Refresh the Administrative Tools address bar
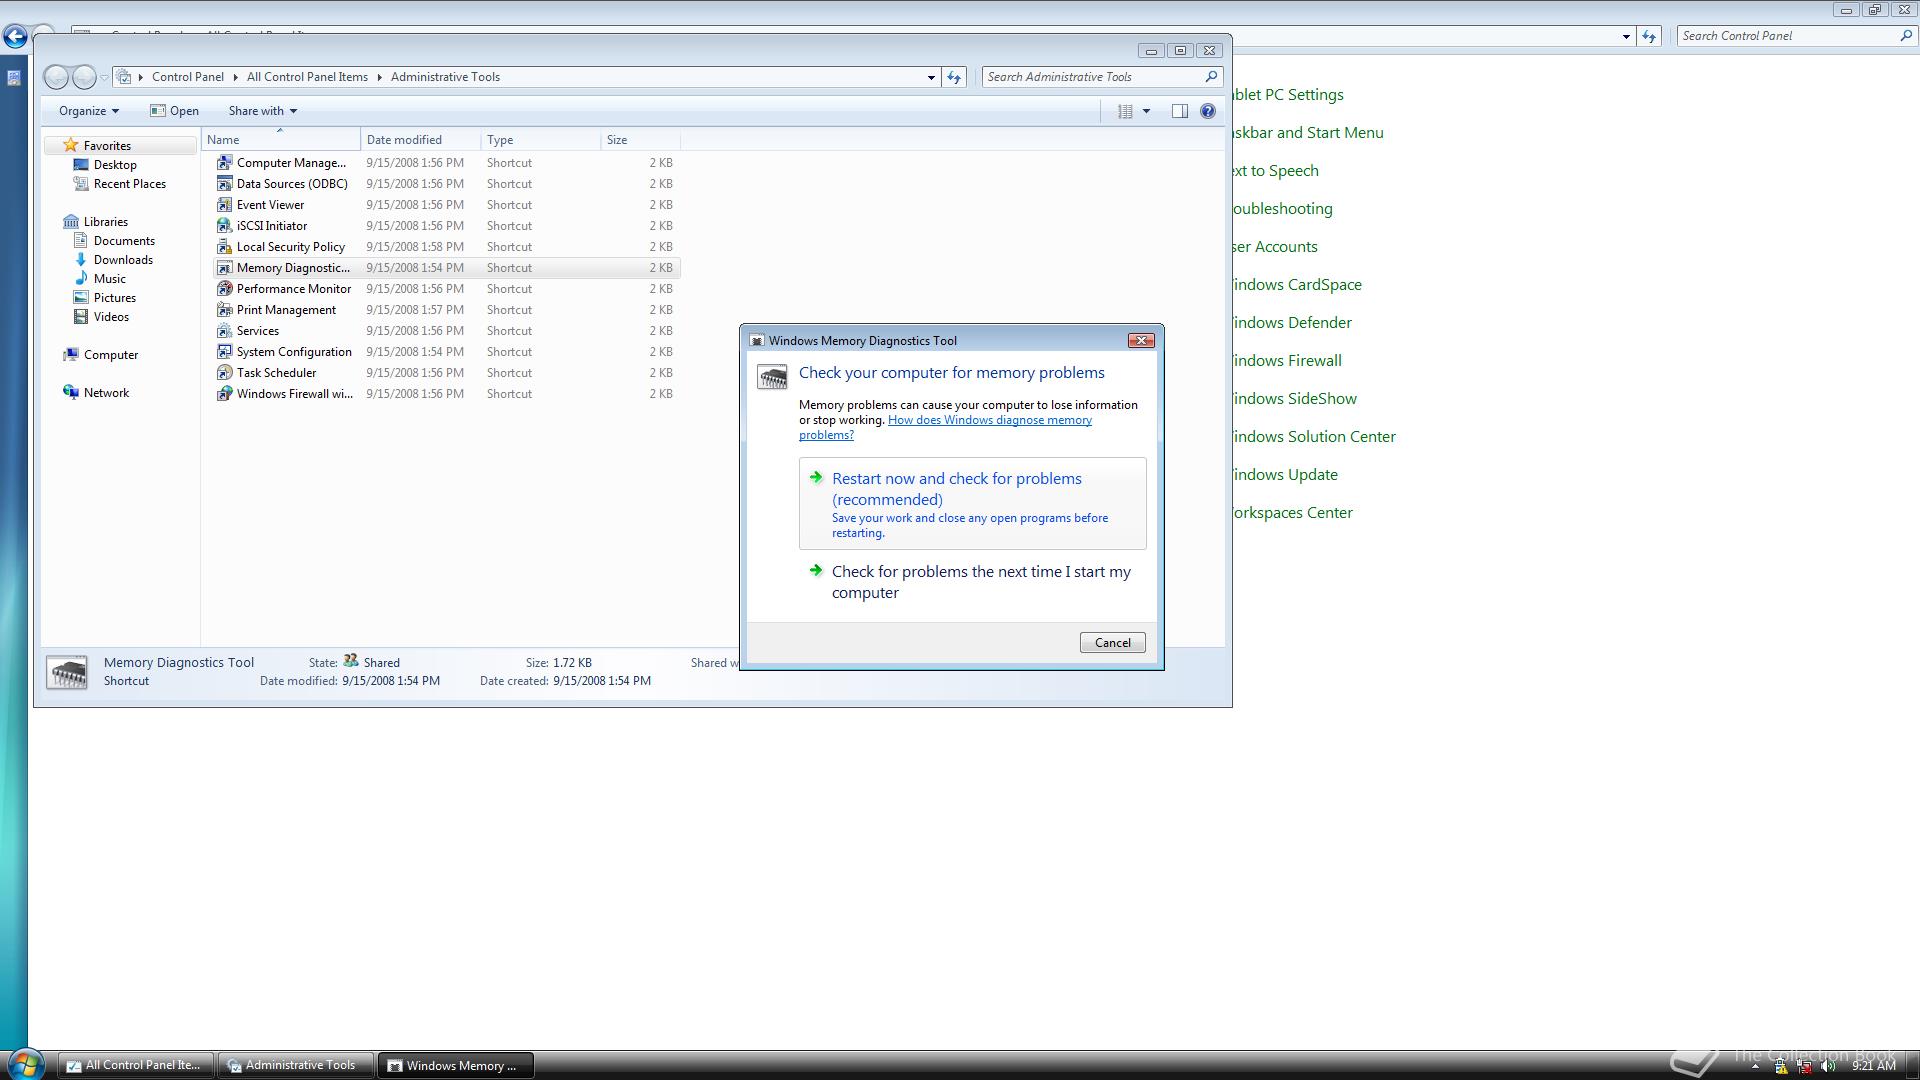 coord(954,77)
